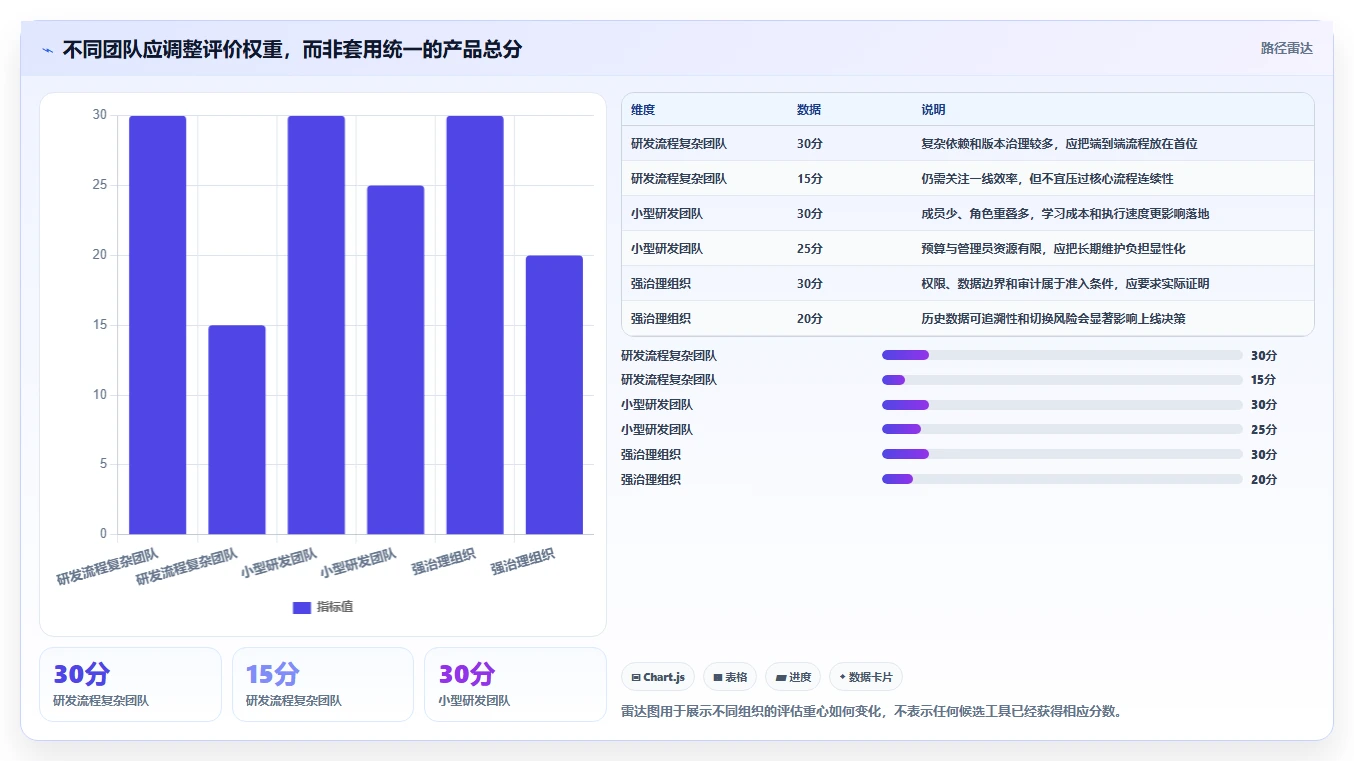Click the y-axis tick label 10
This screenshot has height=761, width=1354.
(x=99, y=394)
